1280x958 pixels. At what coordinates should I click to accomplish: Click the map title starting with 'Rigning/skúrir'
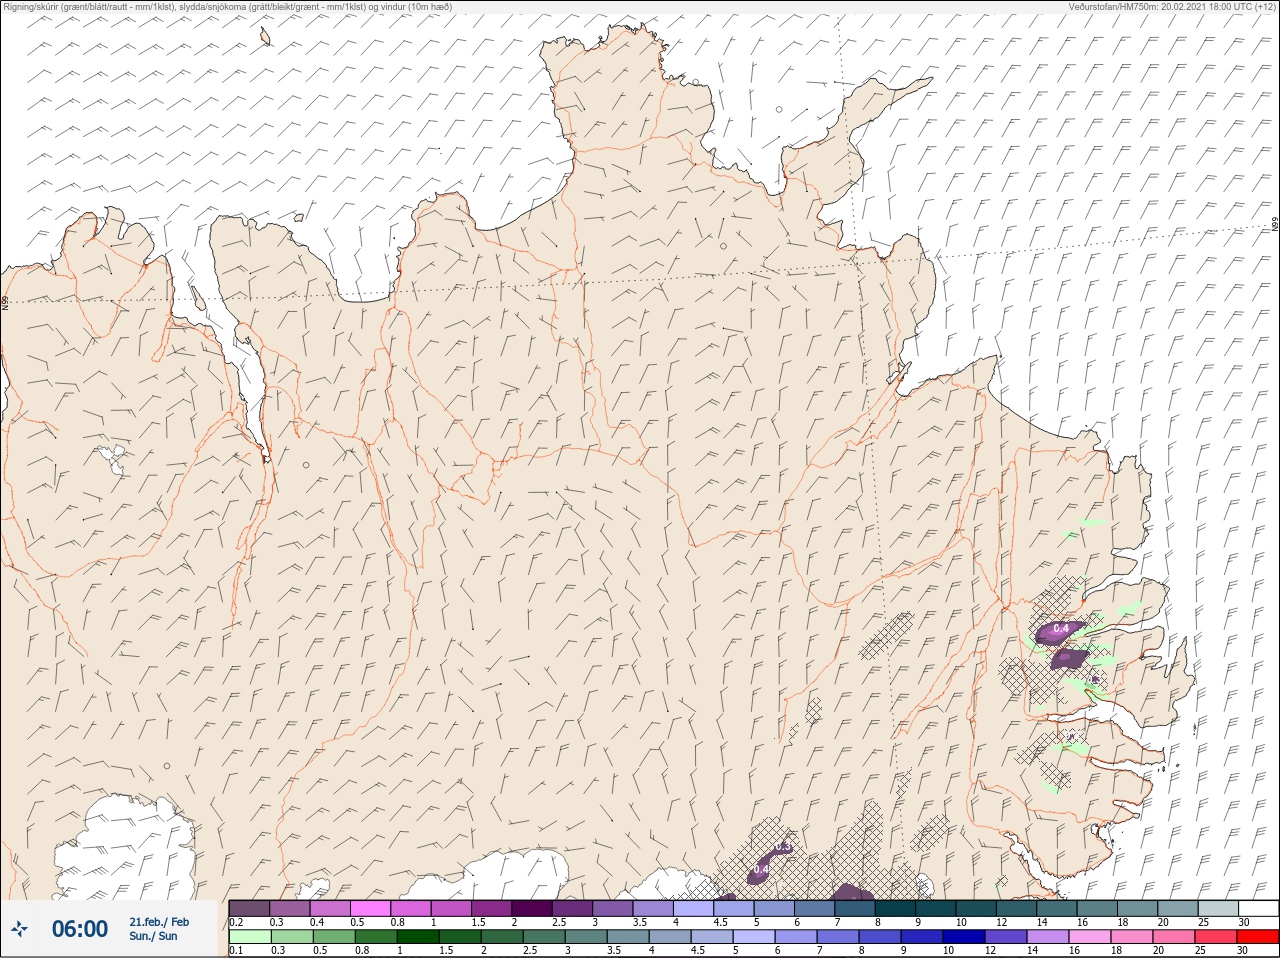click(227, 7)
